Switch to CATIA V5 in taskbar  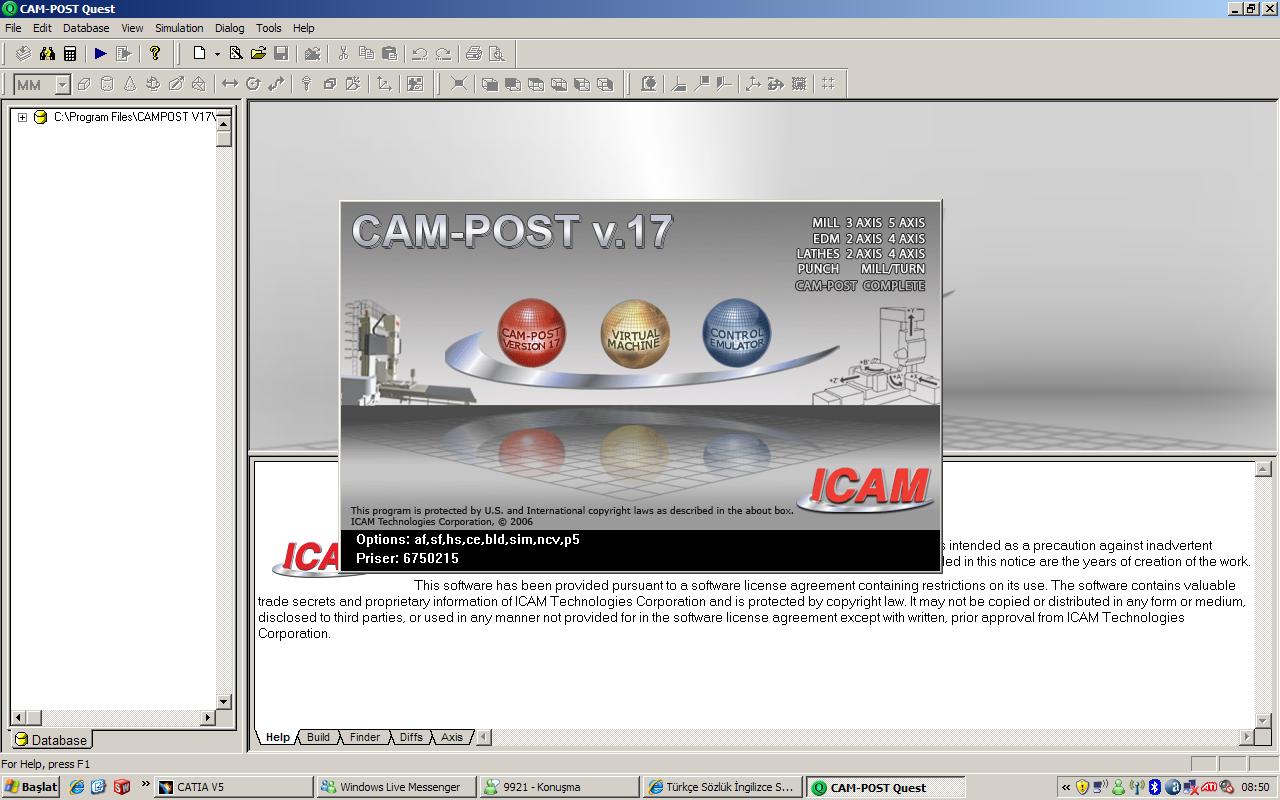point(232,787)
